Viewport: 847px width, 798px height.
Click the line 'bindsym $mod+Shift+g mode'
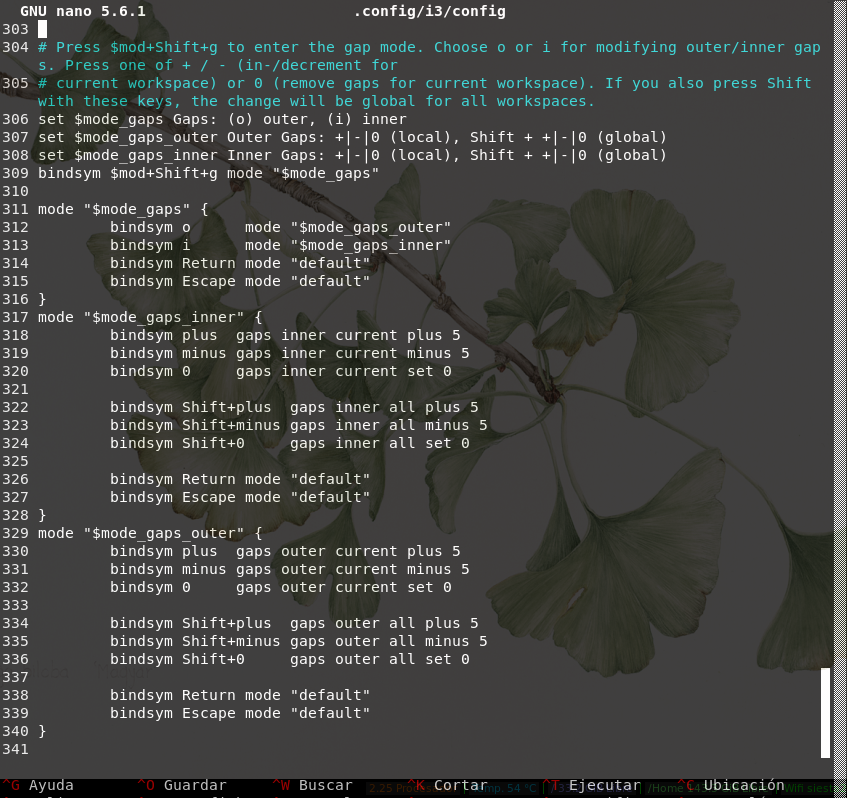click(208, 173)
